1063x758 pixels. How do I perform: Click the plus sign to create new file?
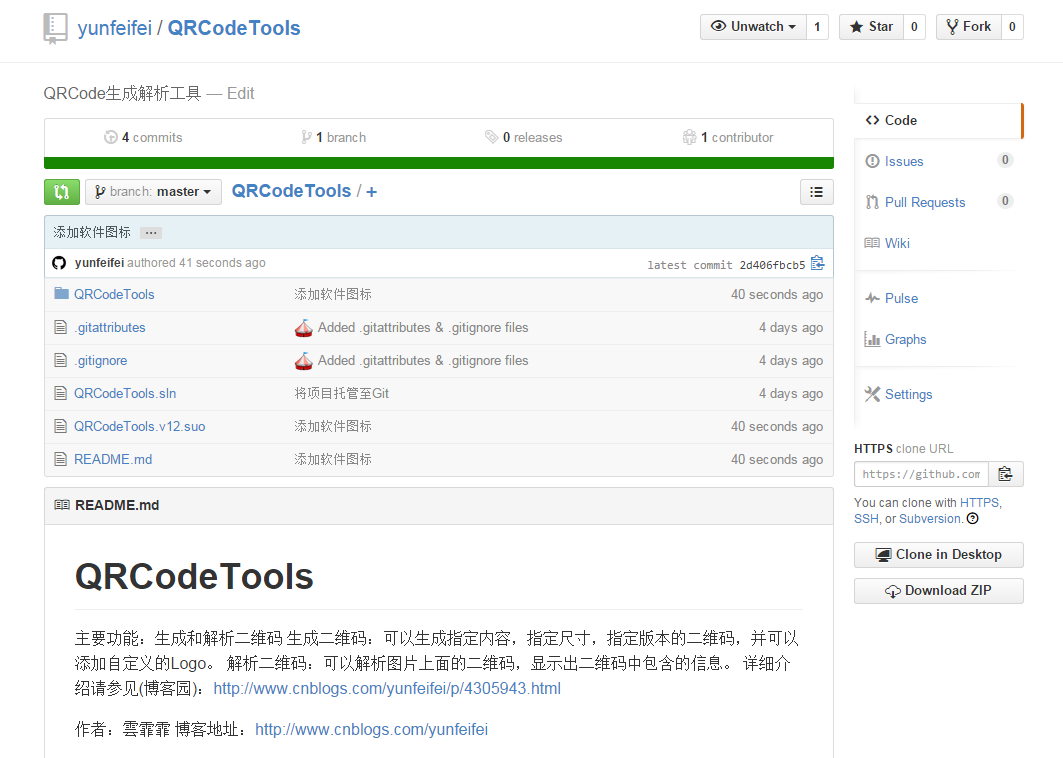click(x=372, y=192)
